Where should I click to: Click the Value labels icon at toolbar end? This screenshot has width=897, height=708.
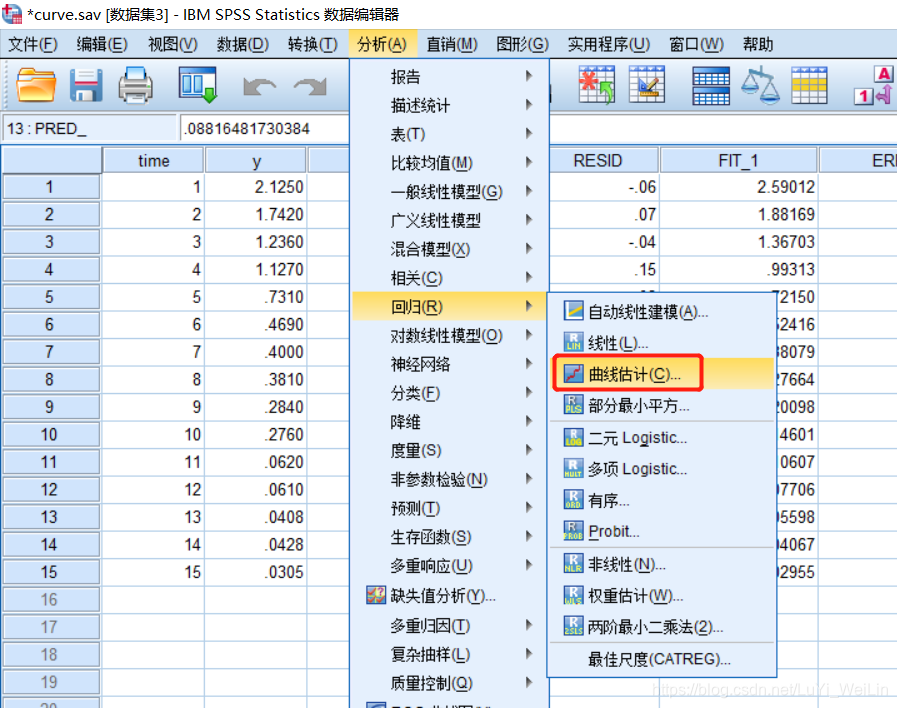tap(874, 85)
